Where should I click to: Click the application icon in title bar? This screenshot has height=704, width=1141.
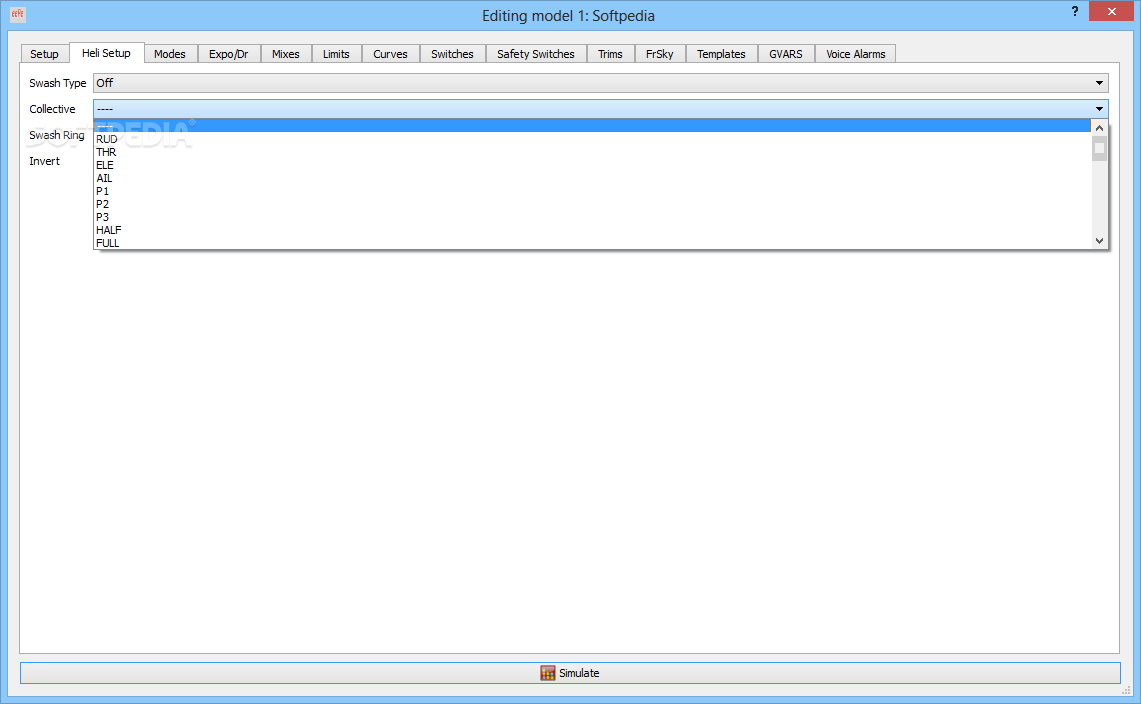pyautogui.click(x=17, y=13)
